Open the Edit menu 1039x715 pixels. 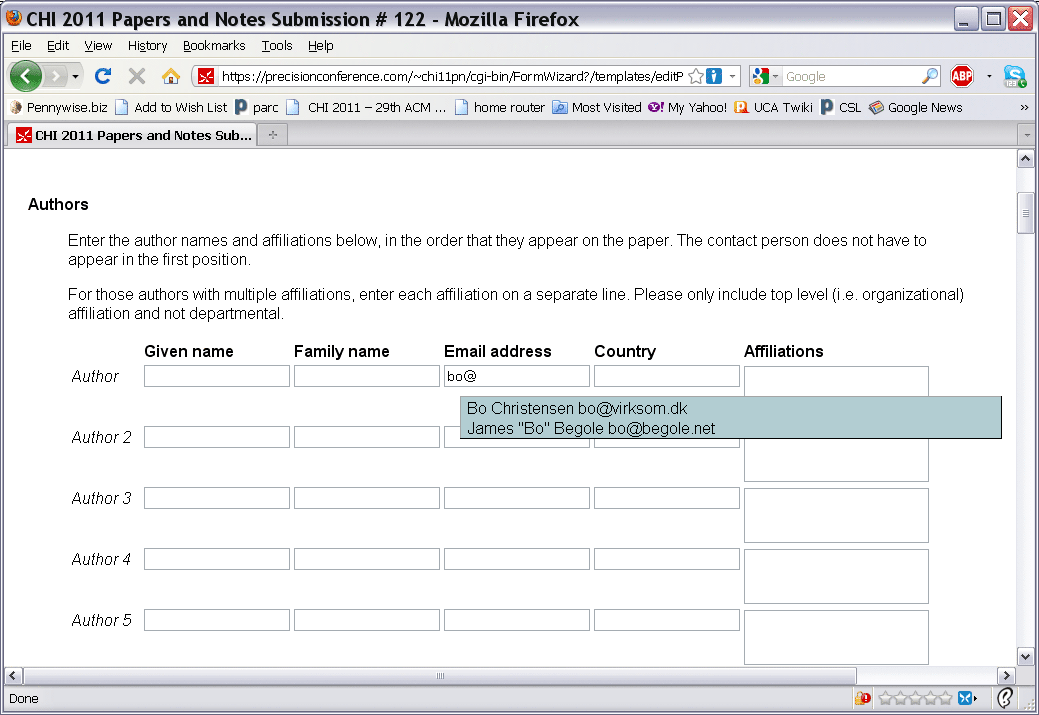pyautogui.click(x=58, y=46)
